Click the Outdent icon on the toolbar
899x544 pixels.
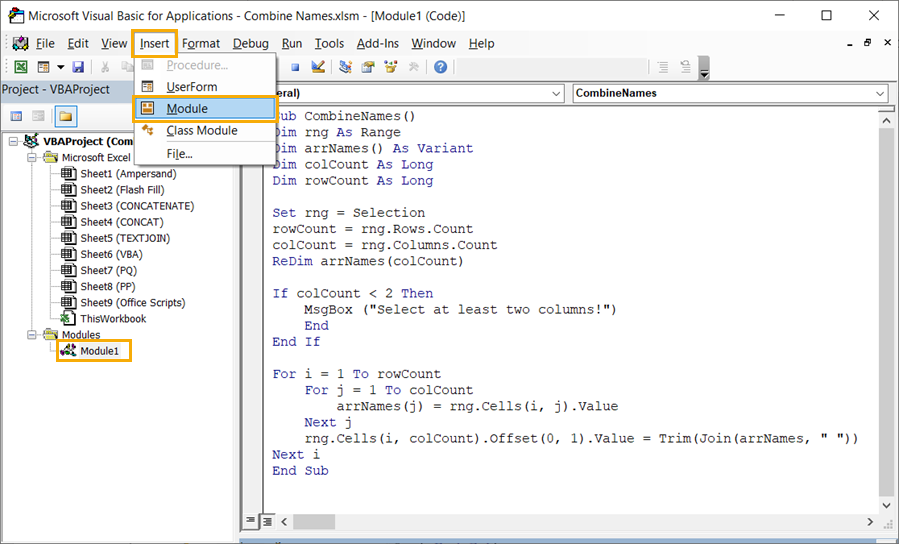[685, 67]
